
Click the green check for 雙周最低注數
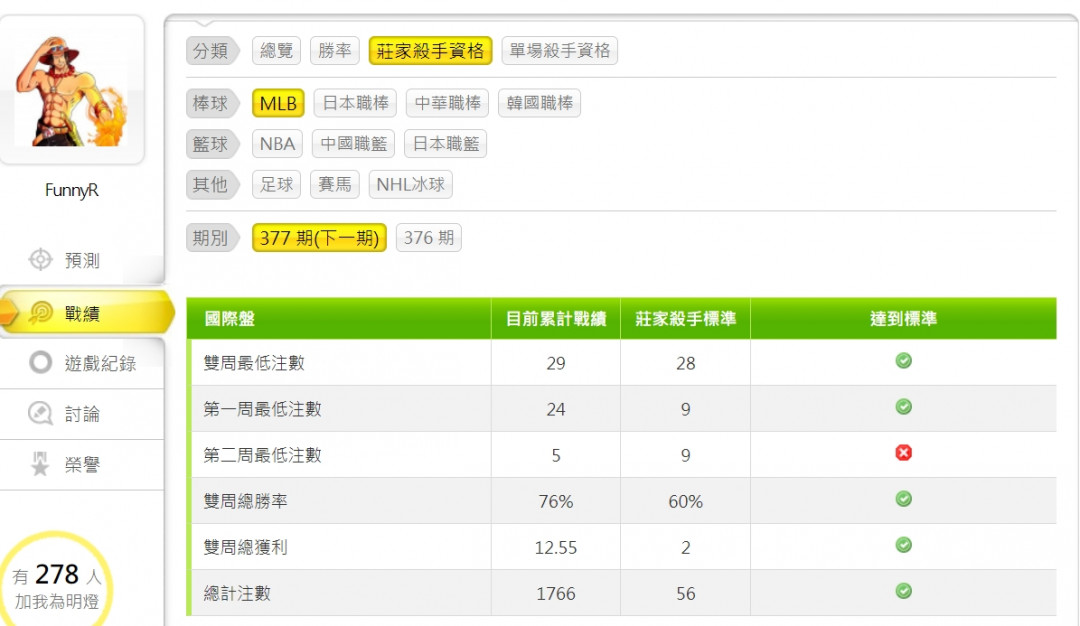point(903,361)
